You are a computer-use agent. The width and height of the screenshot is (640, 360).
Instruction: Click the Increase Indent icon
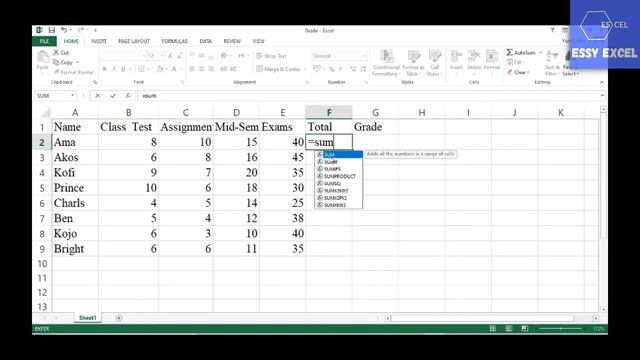[x=233, y=69]
